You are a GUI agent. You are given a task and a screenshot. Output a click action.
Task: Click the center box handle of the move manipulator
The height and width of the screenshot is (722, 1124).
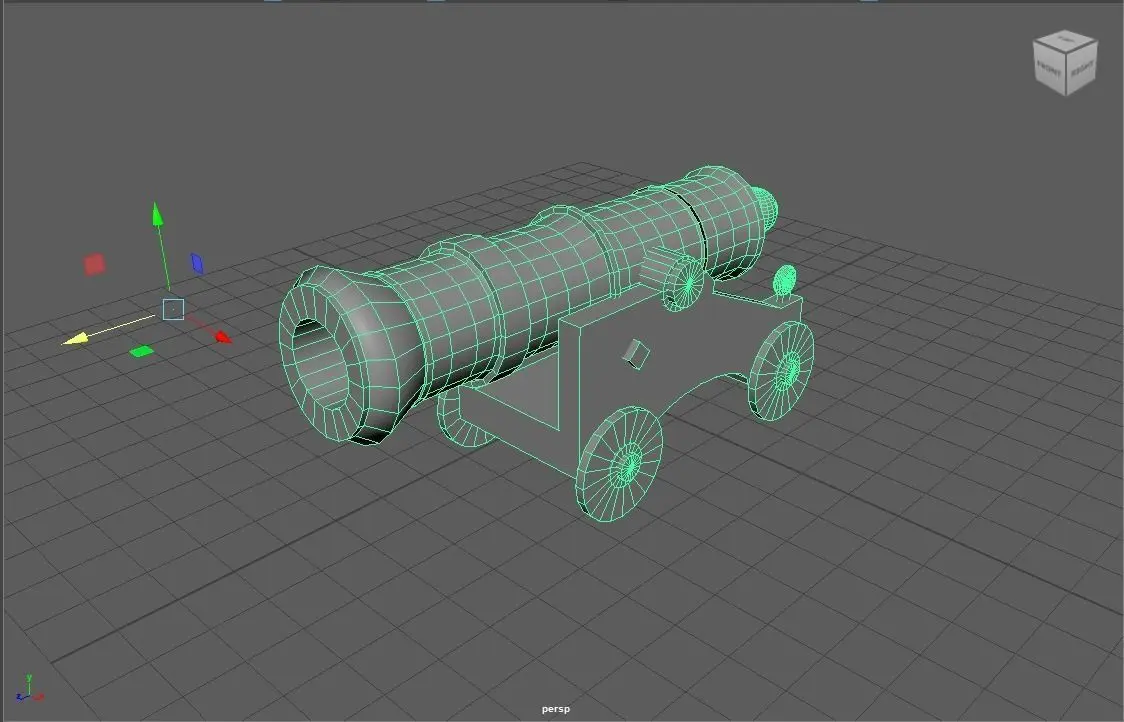tap(173, 310)
